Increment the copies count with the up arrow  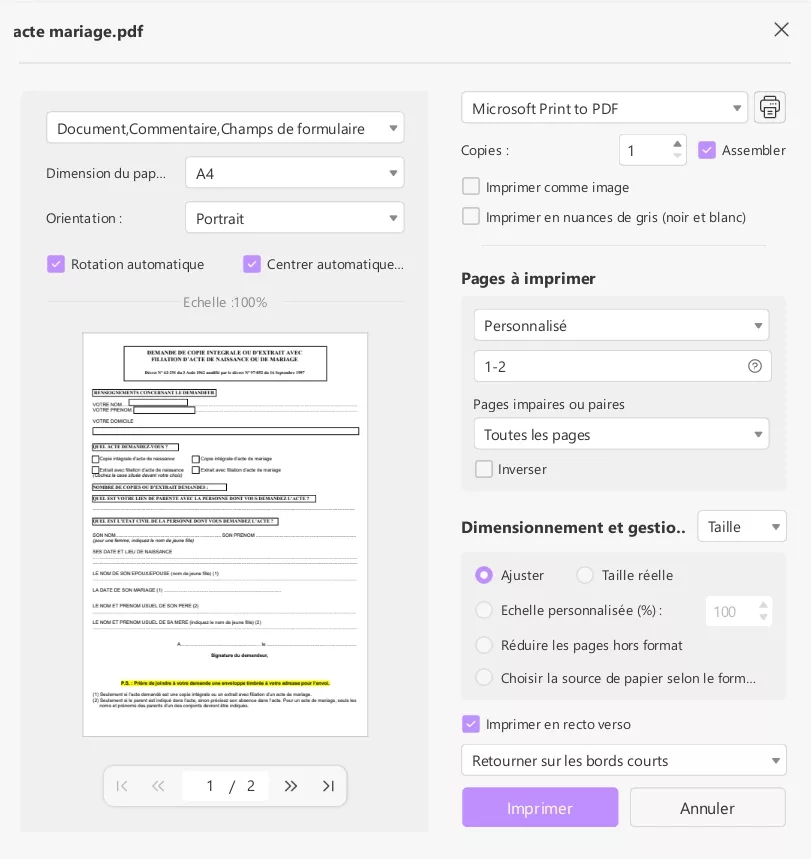(x=677, y=143)
